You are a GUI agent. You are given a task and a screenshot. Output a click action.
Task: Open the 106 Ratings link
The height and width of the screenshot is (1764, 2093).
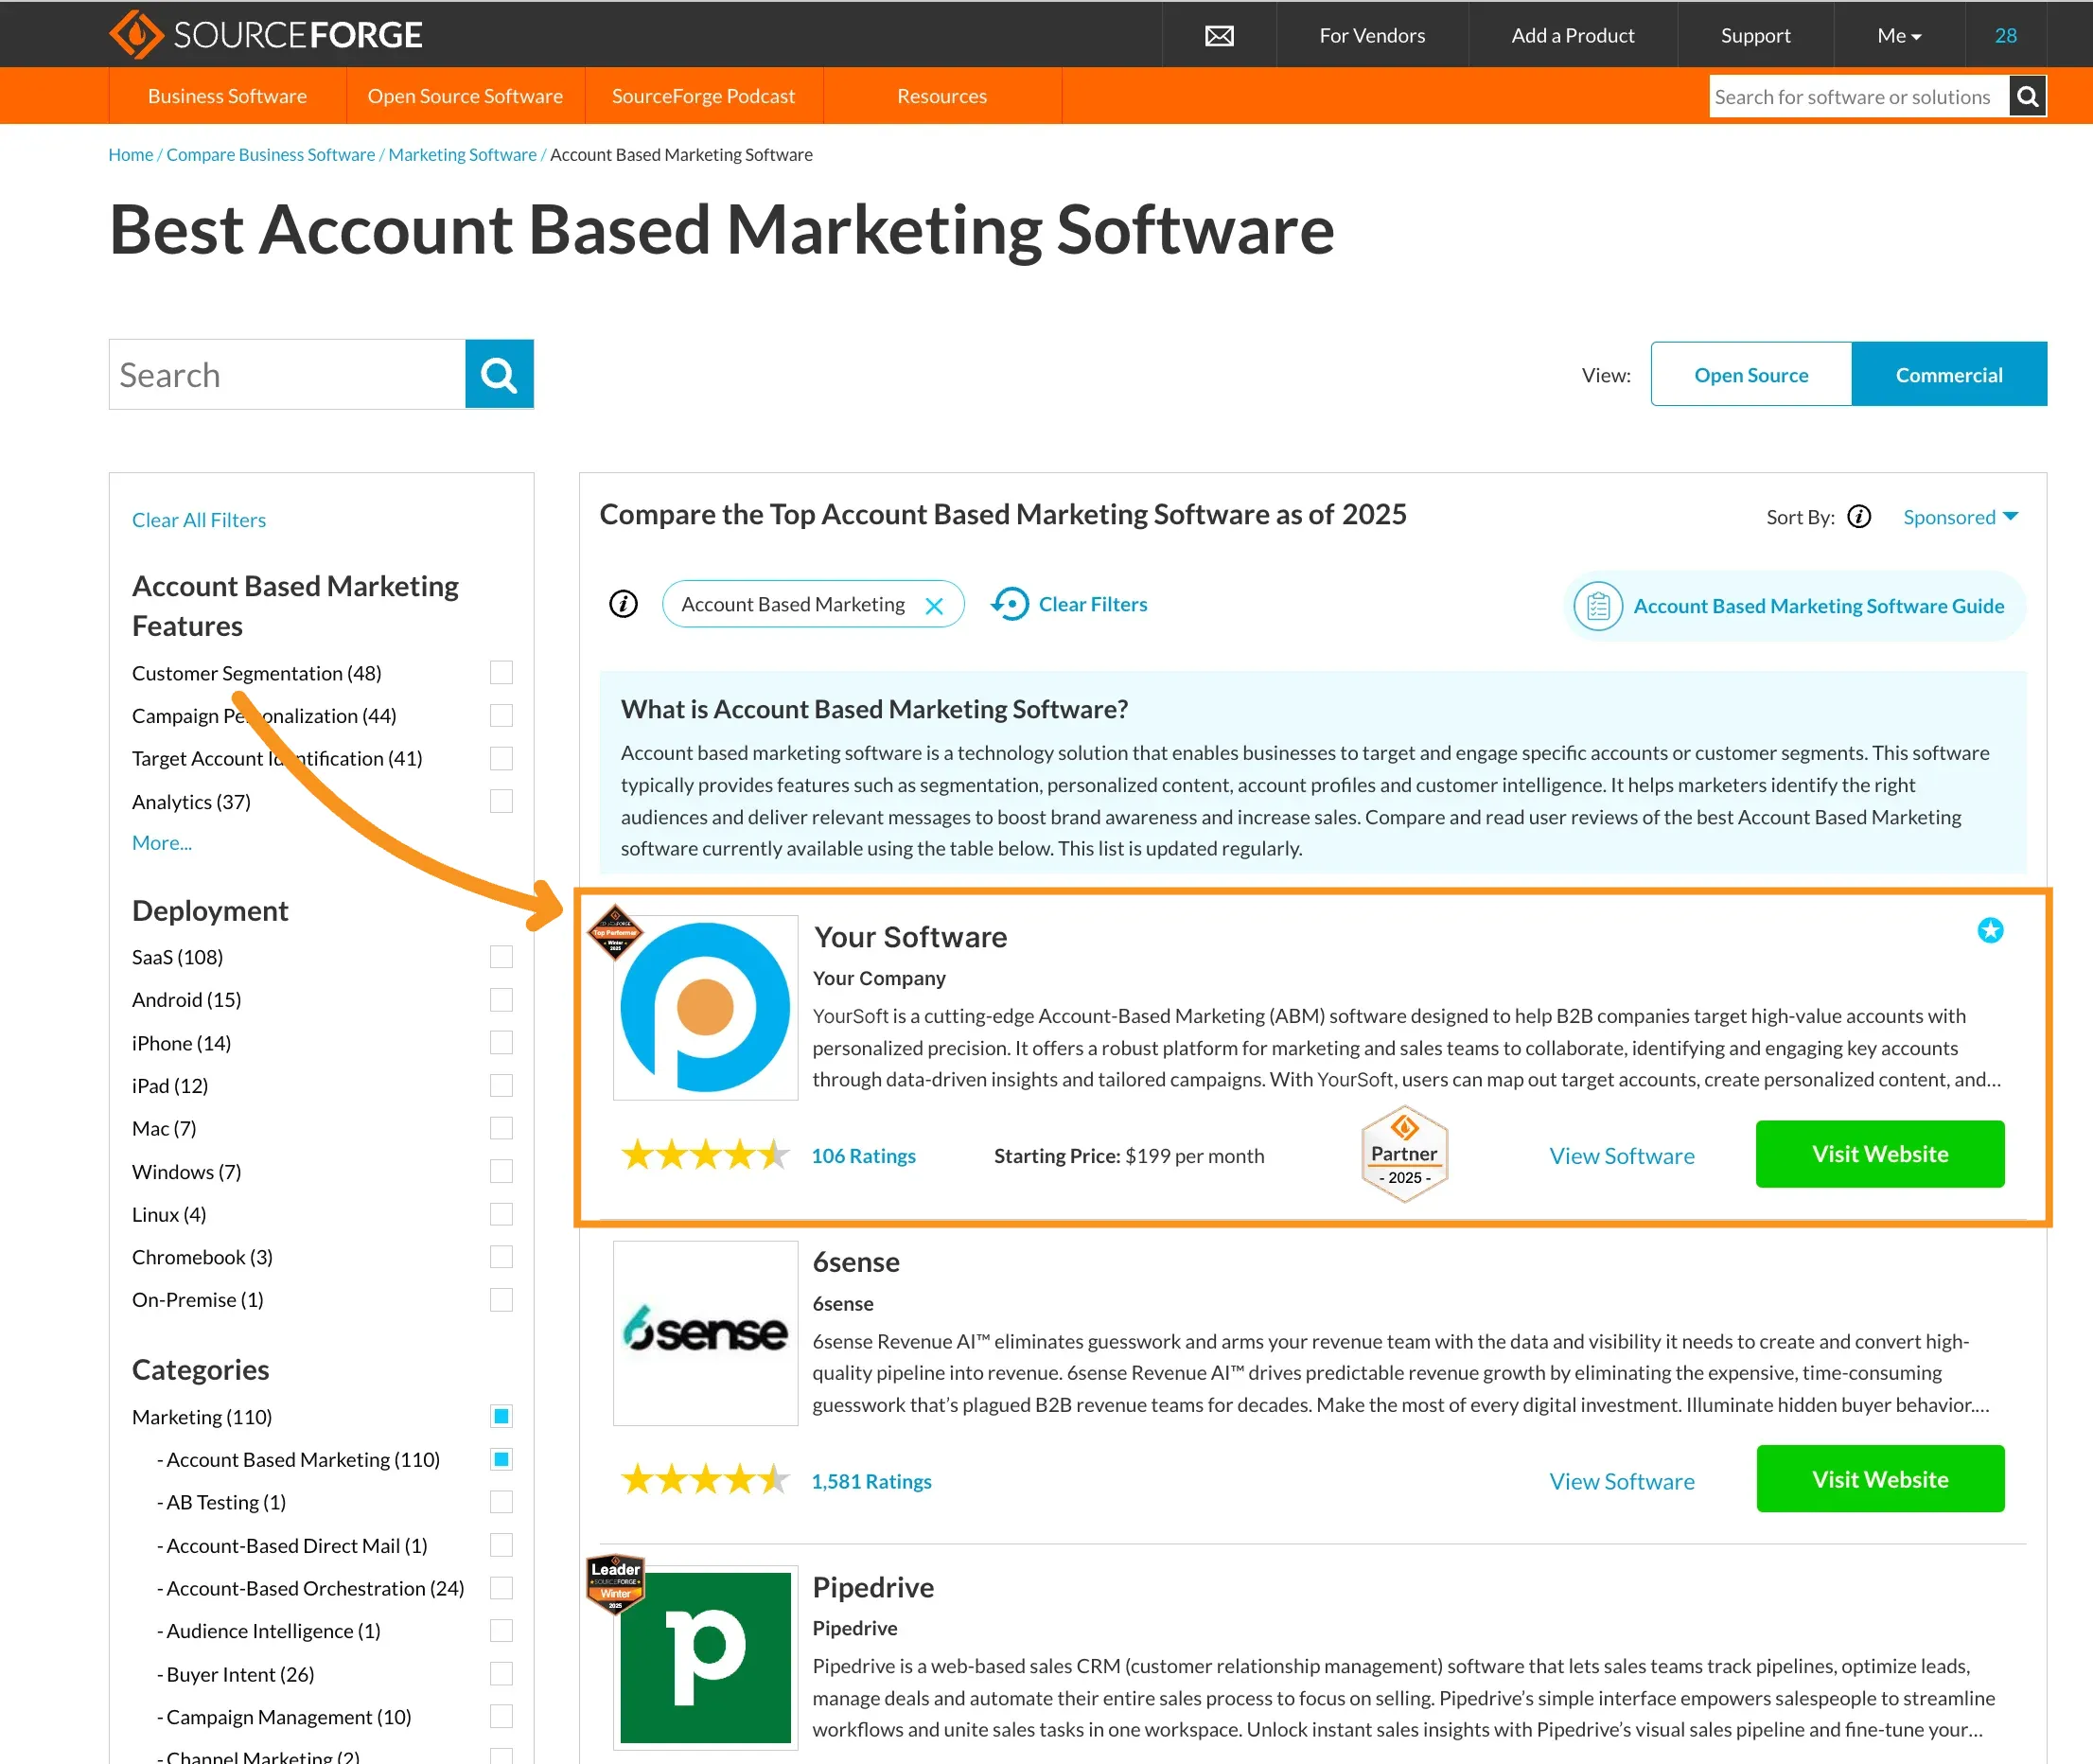coord(863,1156)
